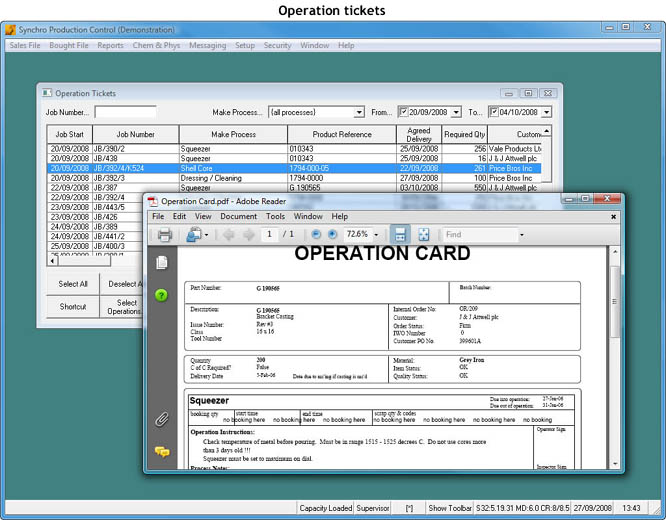Open the collaborate/share icon in Adobe Reader
The height and width of the screenshot is (520, 666).
coord(194,235)
